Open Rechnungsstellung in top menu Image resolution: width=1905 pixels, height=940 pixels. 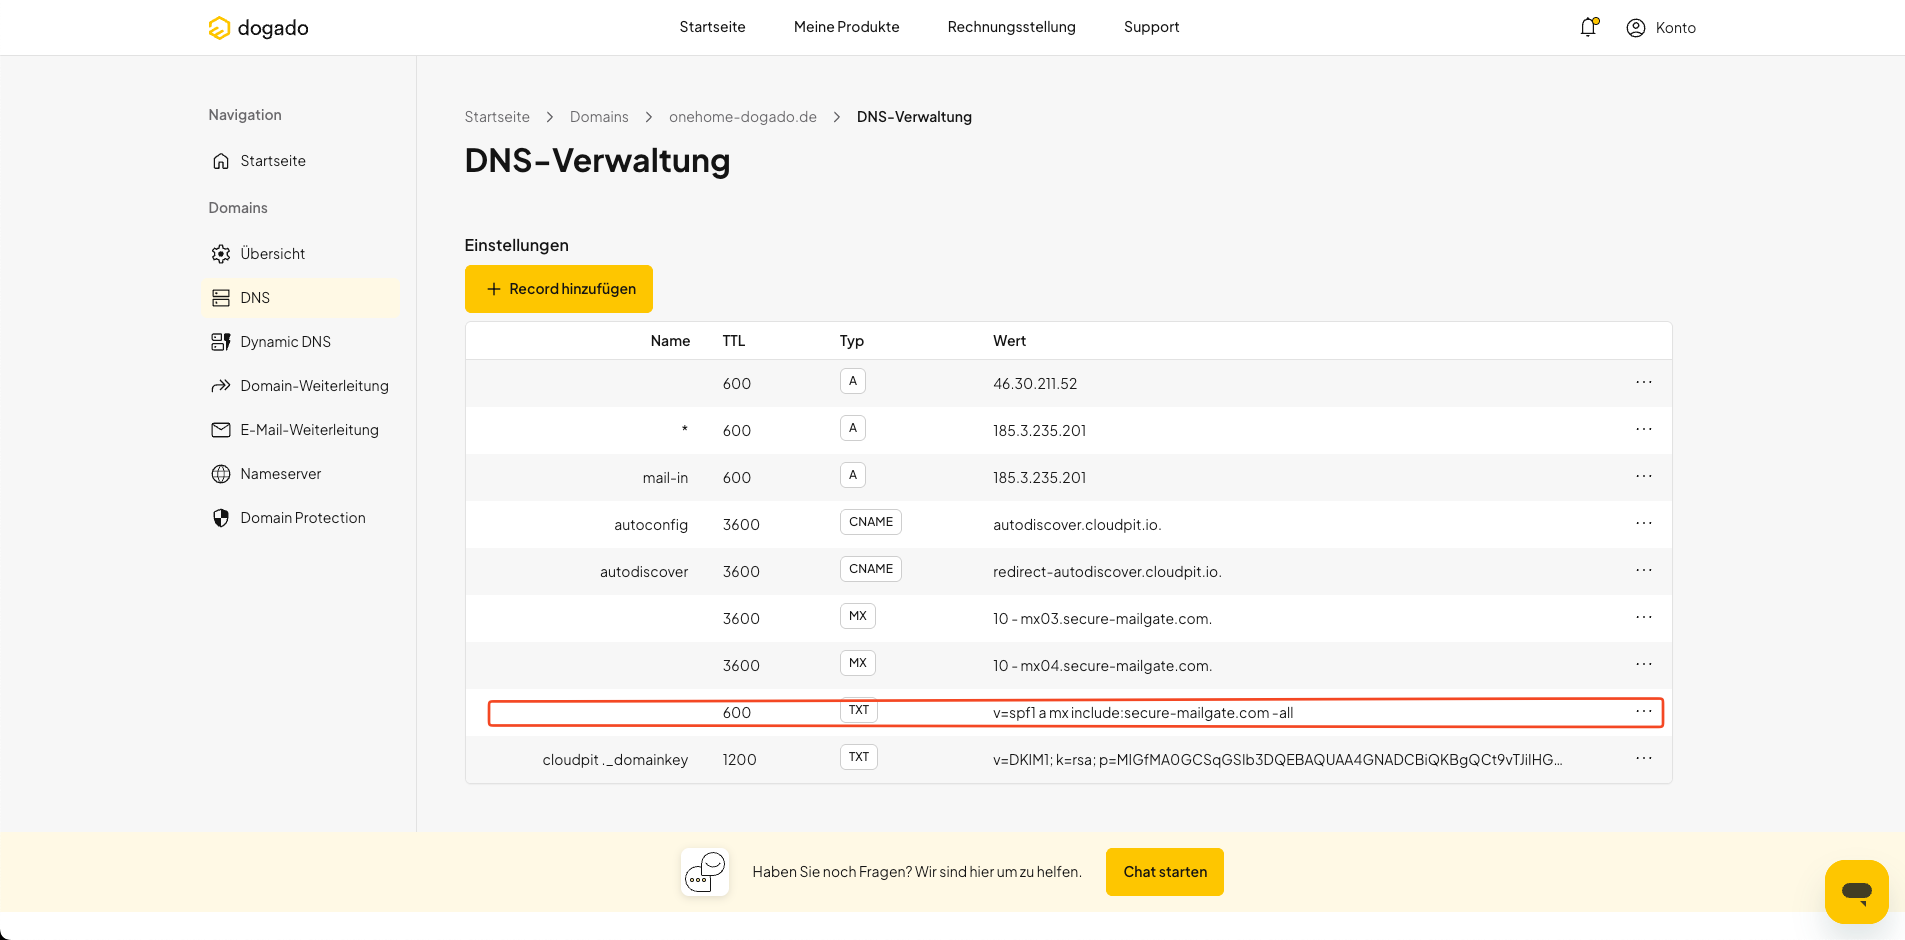(1011, 27)
